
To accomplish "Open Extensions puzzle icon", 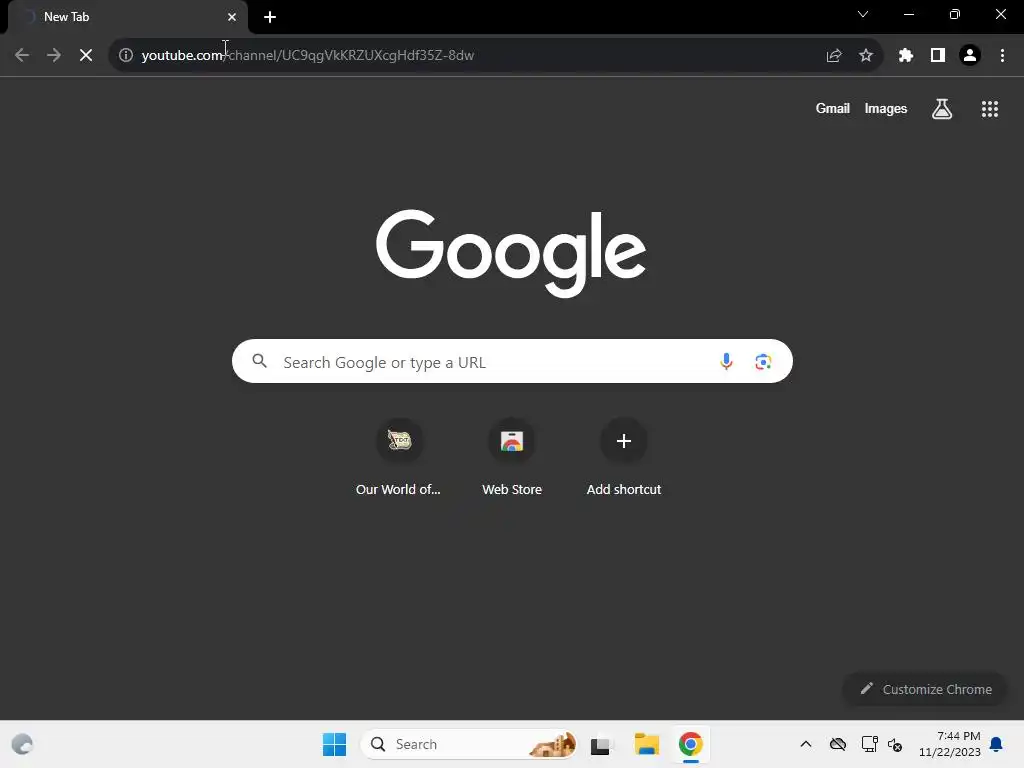I will pyautogui.click(x=905, y=56).
